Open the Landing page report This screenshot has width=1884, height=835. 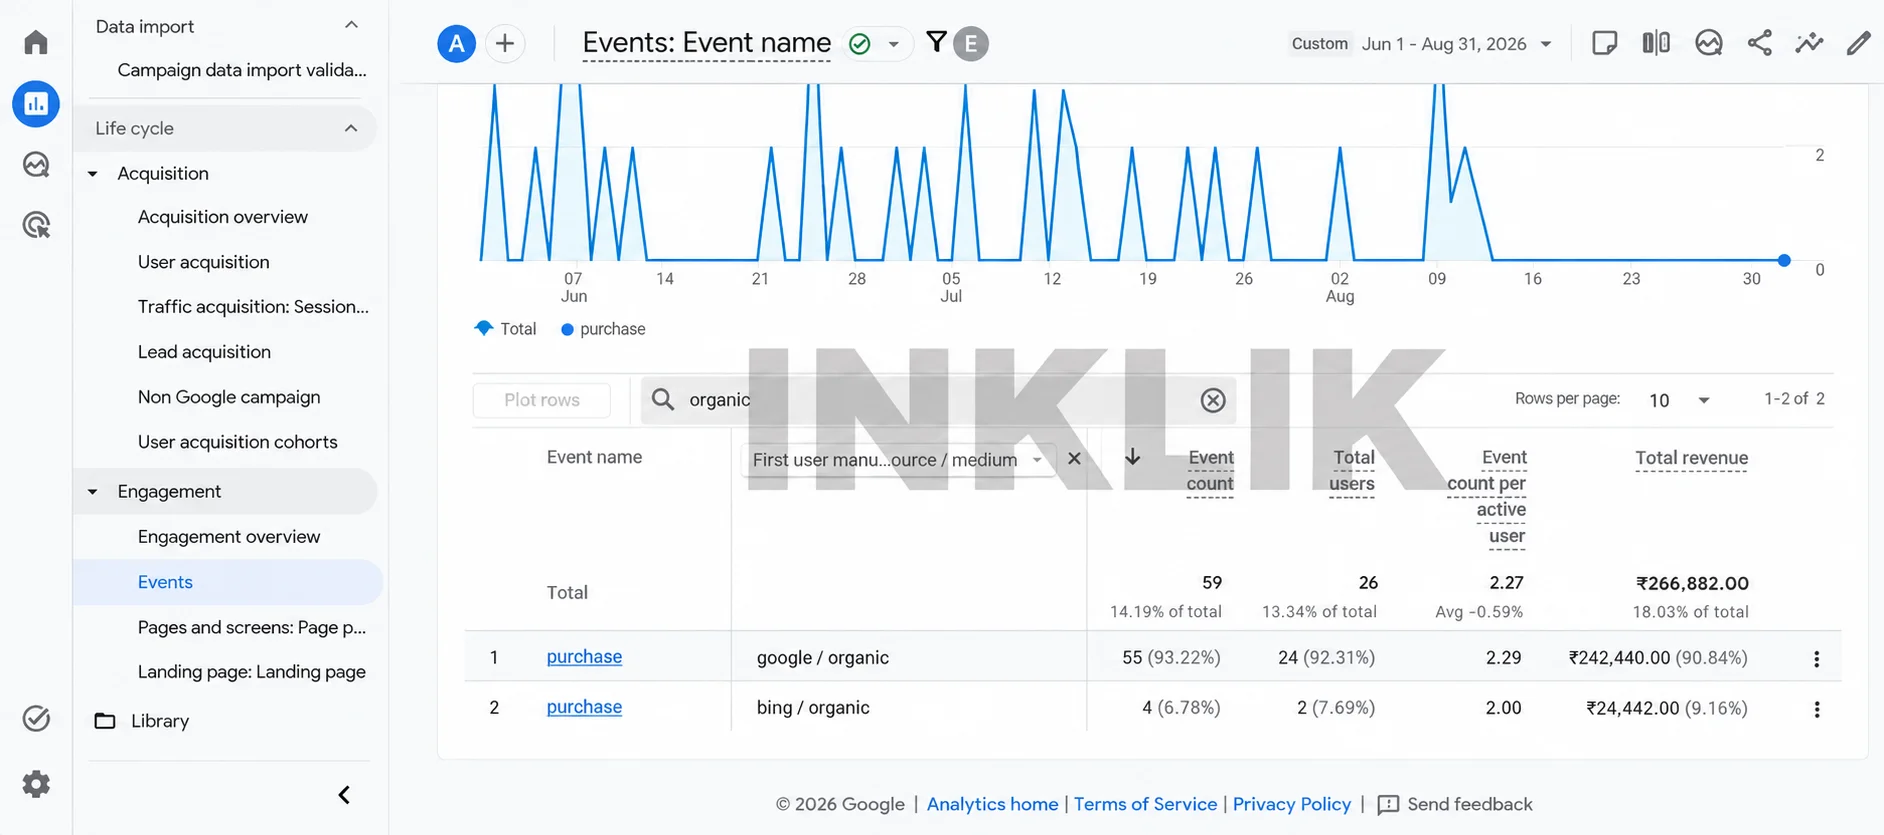click(252, 672)
